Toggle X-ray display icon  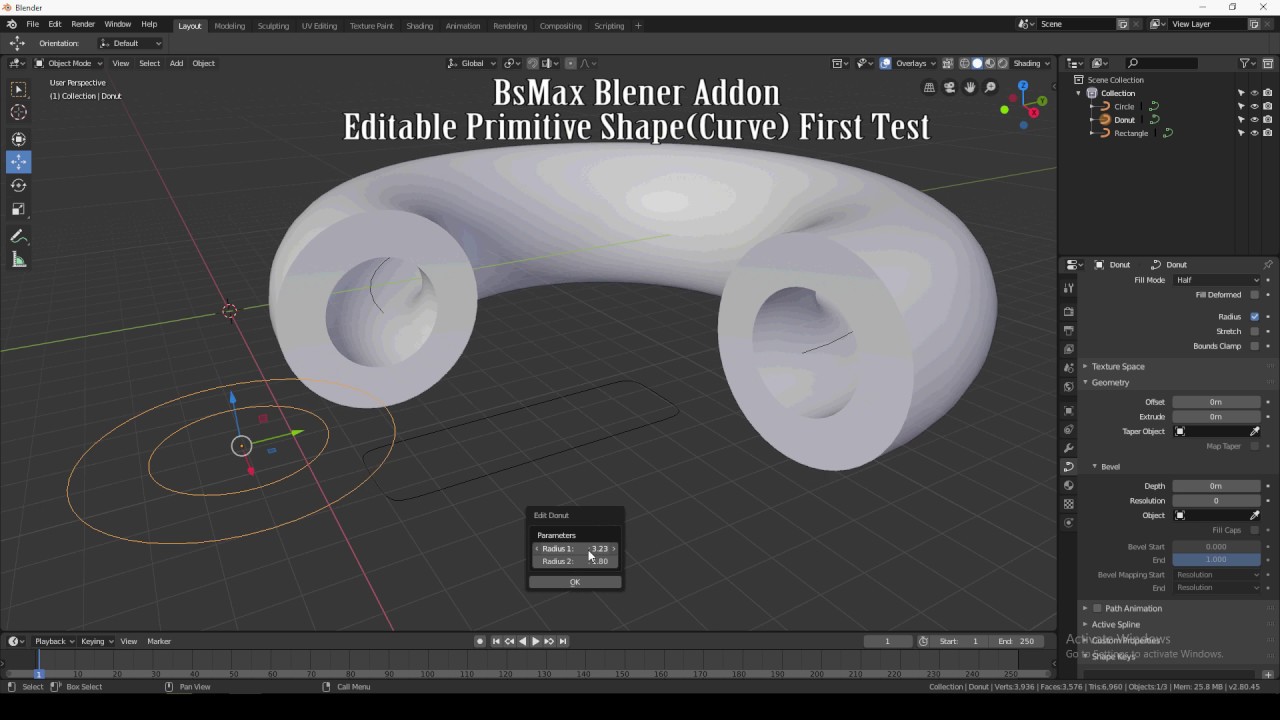(x=947, y=63)
